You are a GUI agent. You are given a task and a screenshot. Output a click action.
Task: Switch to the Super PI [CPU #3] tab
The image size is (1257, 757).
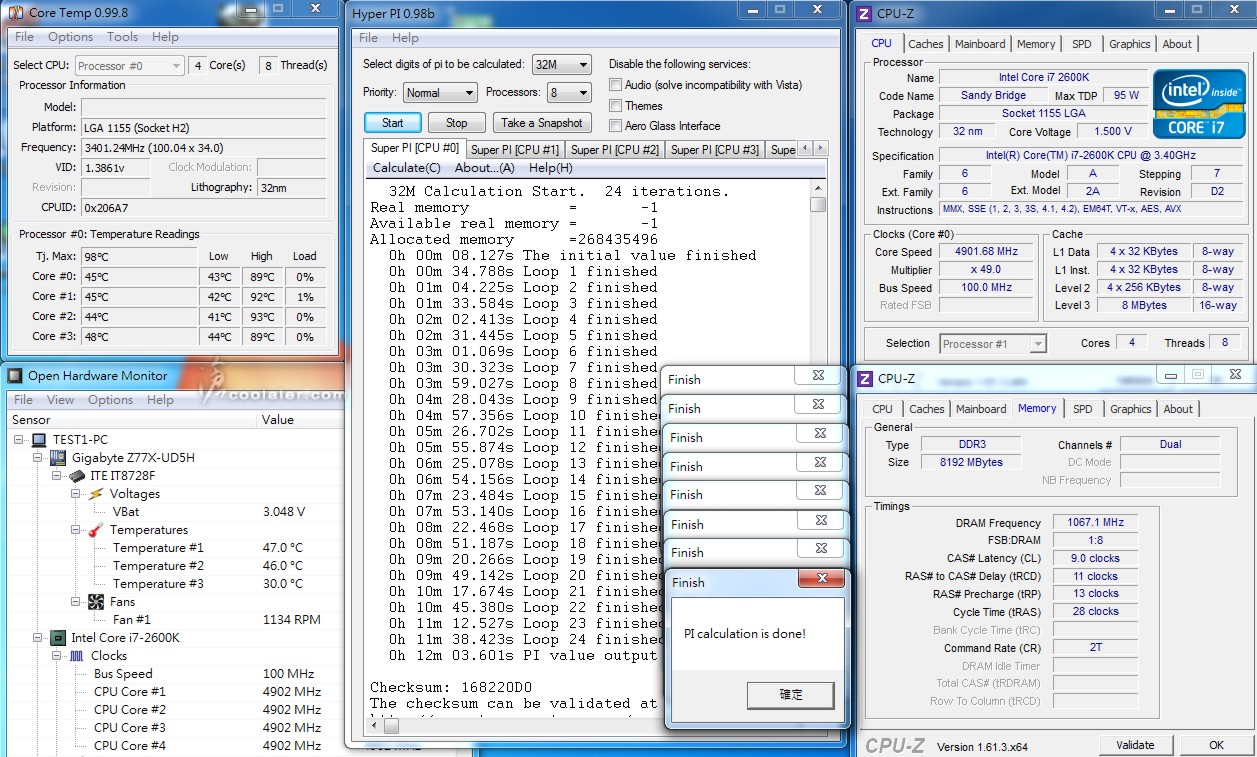click(715, 150)
